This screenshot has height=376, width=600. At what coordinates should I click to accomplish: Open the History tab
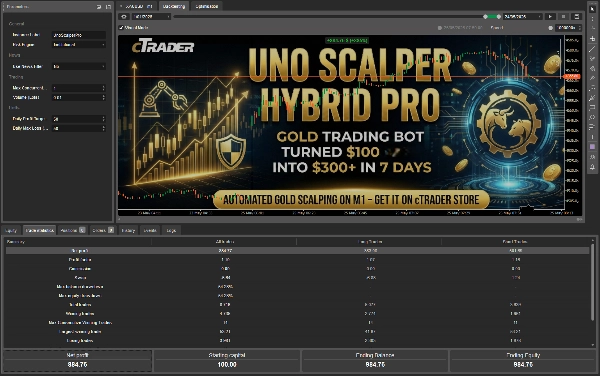[128, 230]
